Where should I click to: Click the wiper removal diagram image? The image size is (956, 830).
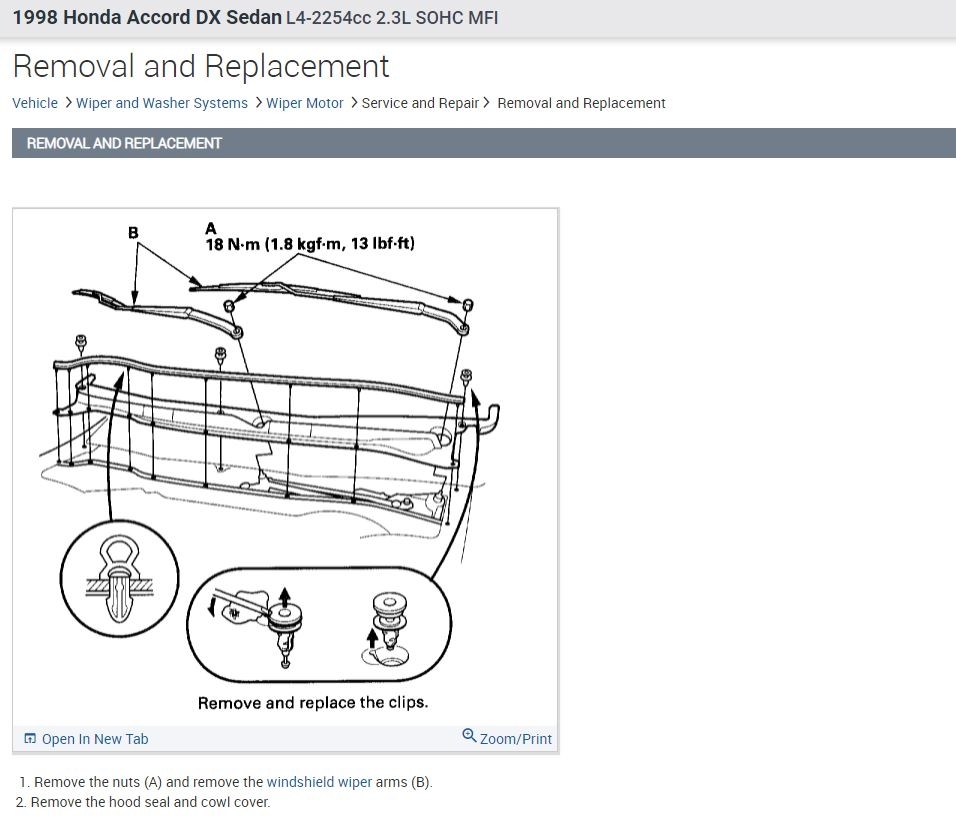285,467
